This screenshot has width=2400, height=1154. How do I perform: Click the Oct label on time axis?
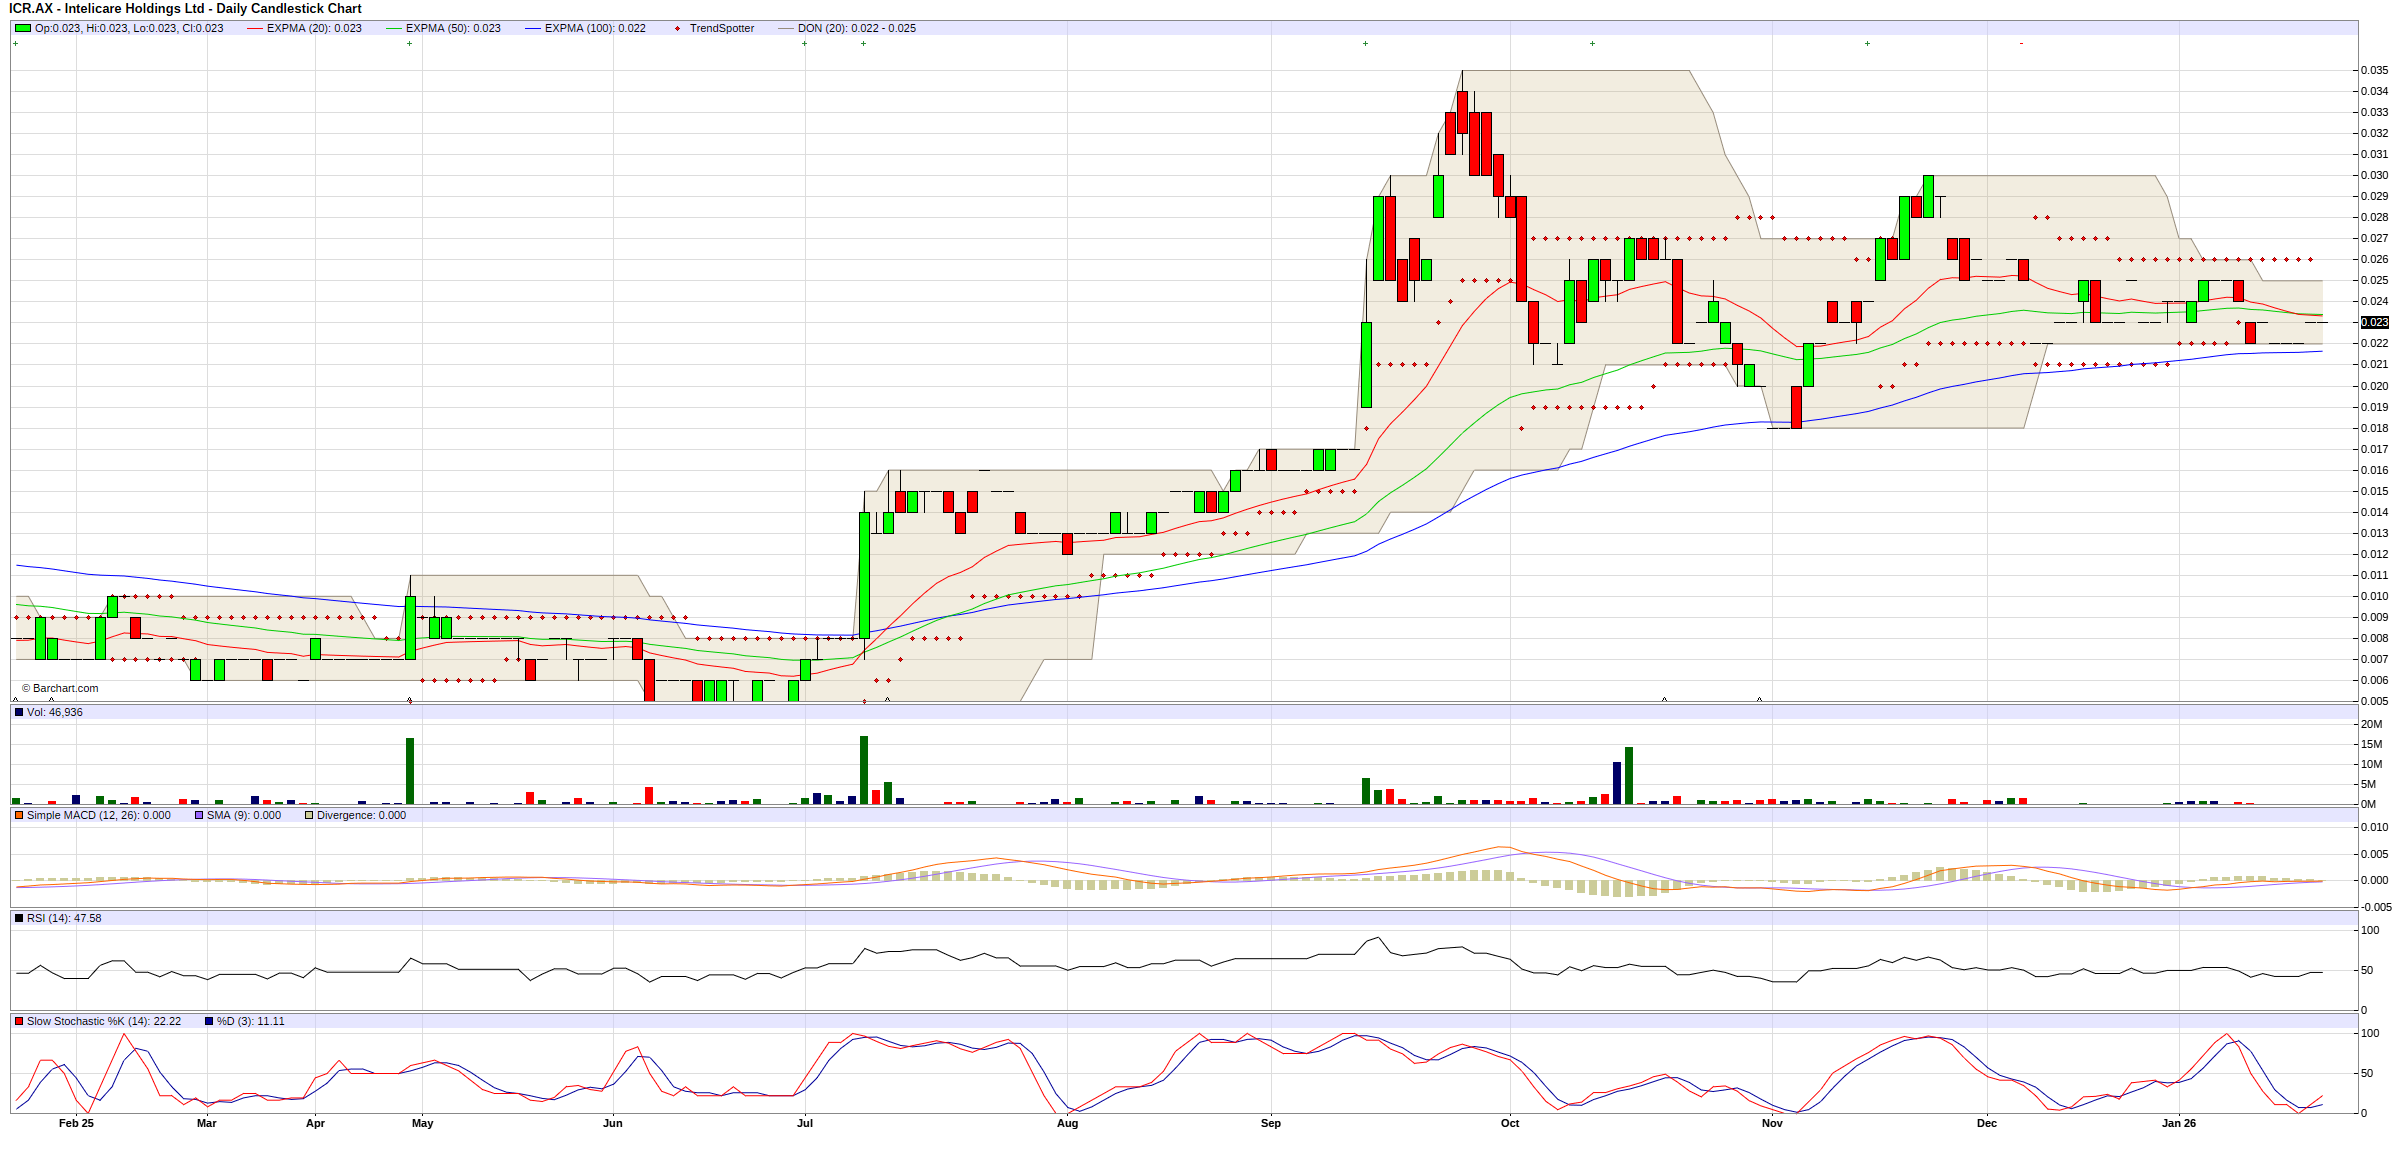[1509, 1123]
